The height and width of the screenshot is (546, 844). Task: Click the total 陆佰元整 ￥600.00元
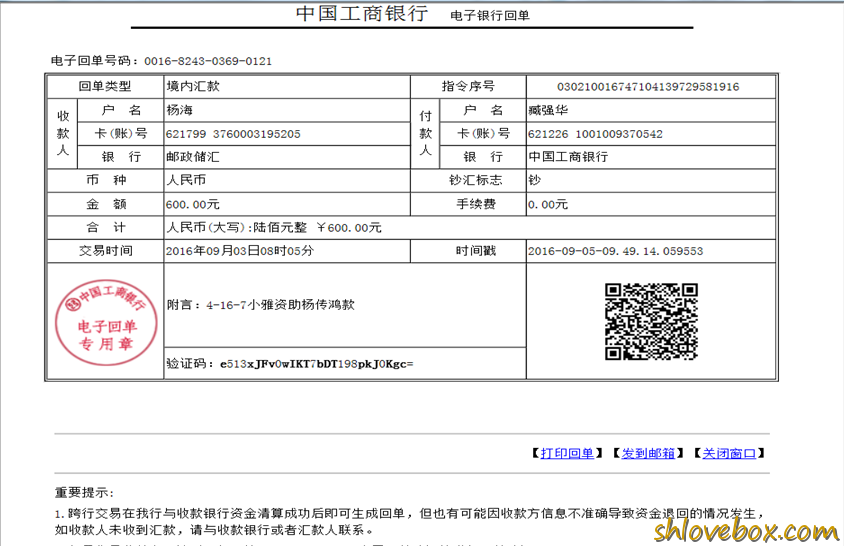click(x=318, y=227)
